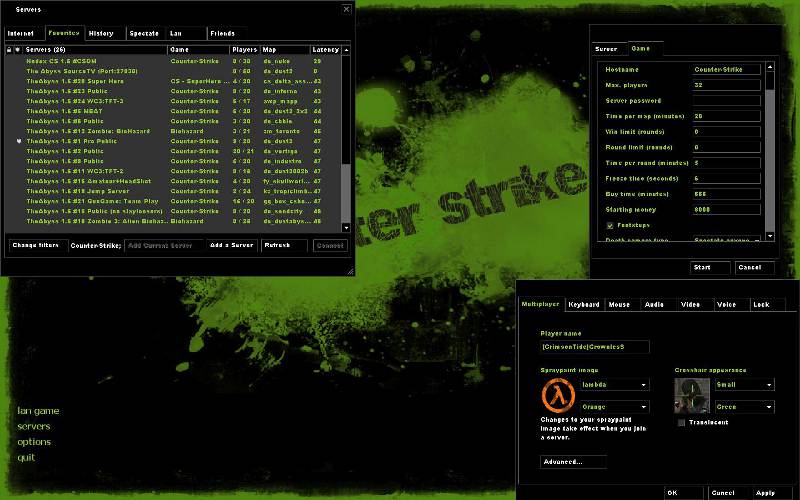The height and width of the screenshot is (500, 800).
Task: Enable the Translucent crosshair checkbox
Action: click(x=681, y=422)
